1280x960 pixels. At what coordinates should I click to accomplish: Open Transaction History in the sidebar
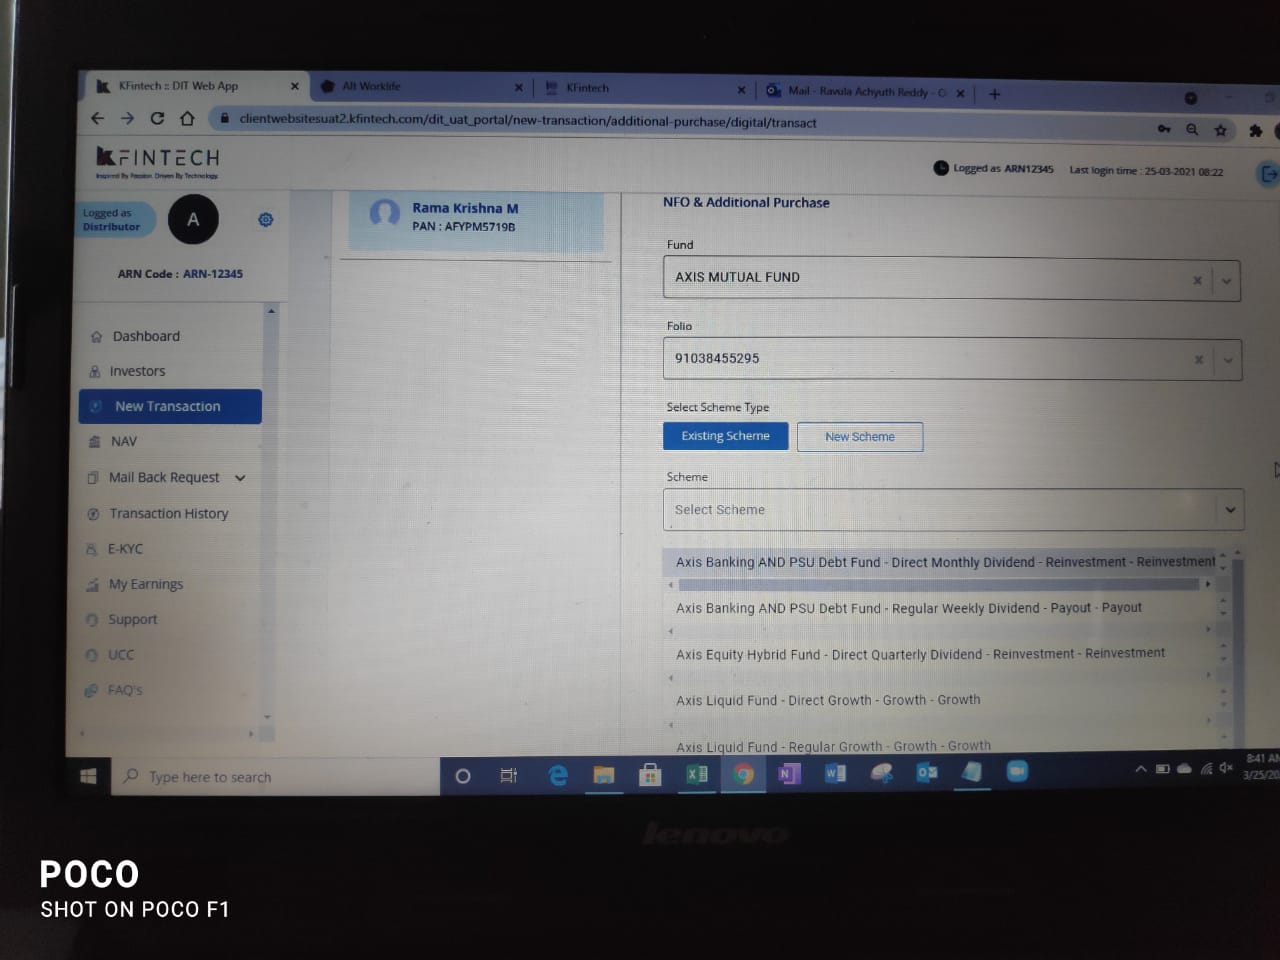tap(168, 514)
